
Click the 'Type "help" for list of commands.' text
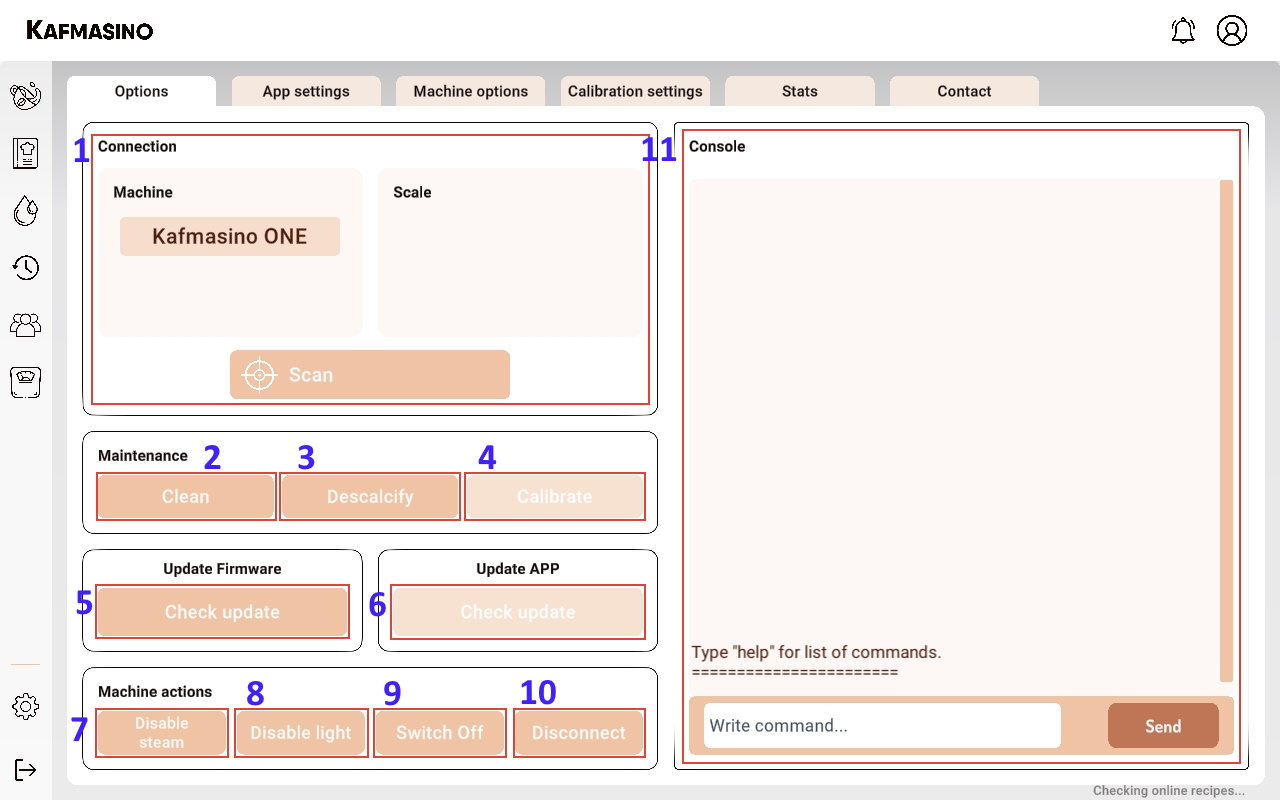[x=816, y=652]
